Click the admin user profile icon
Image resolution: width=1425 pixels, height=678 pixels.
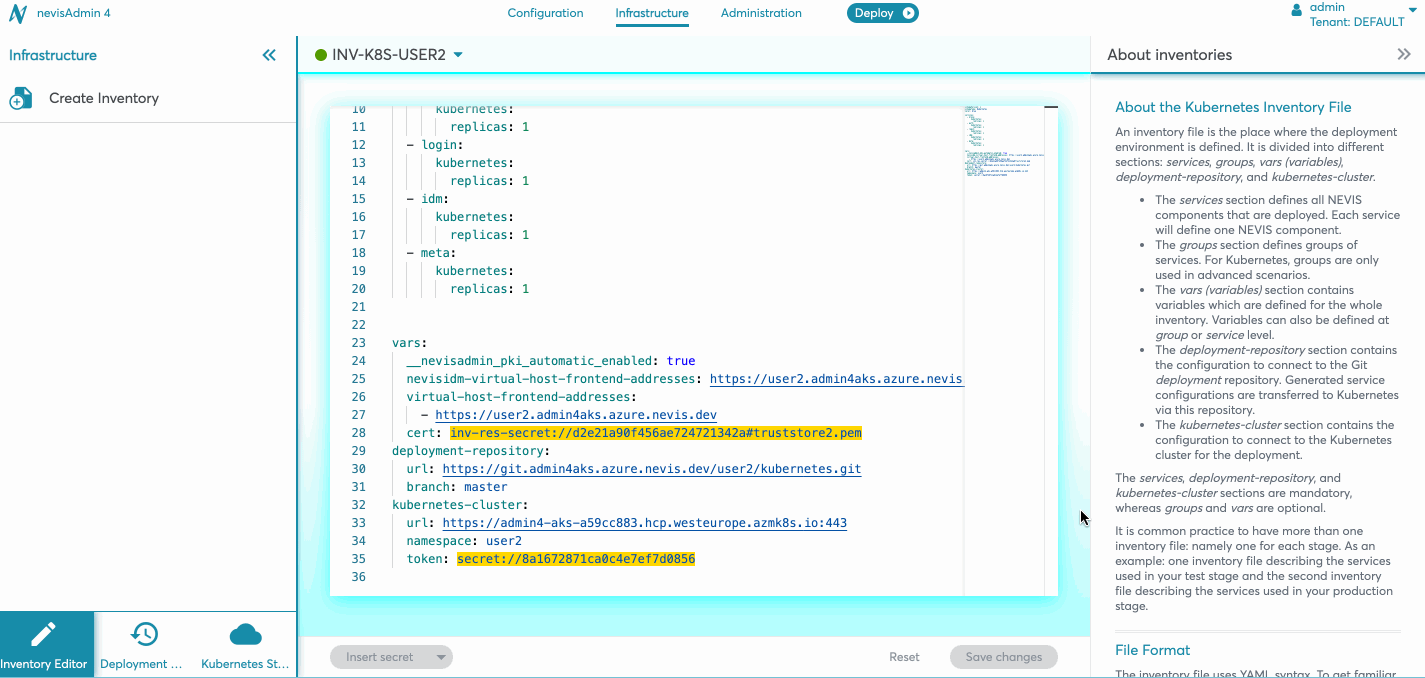click(1297, 10)
